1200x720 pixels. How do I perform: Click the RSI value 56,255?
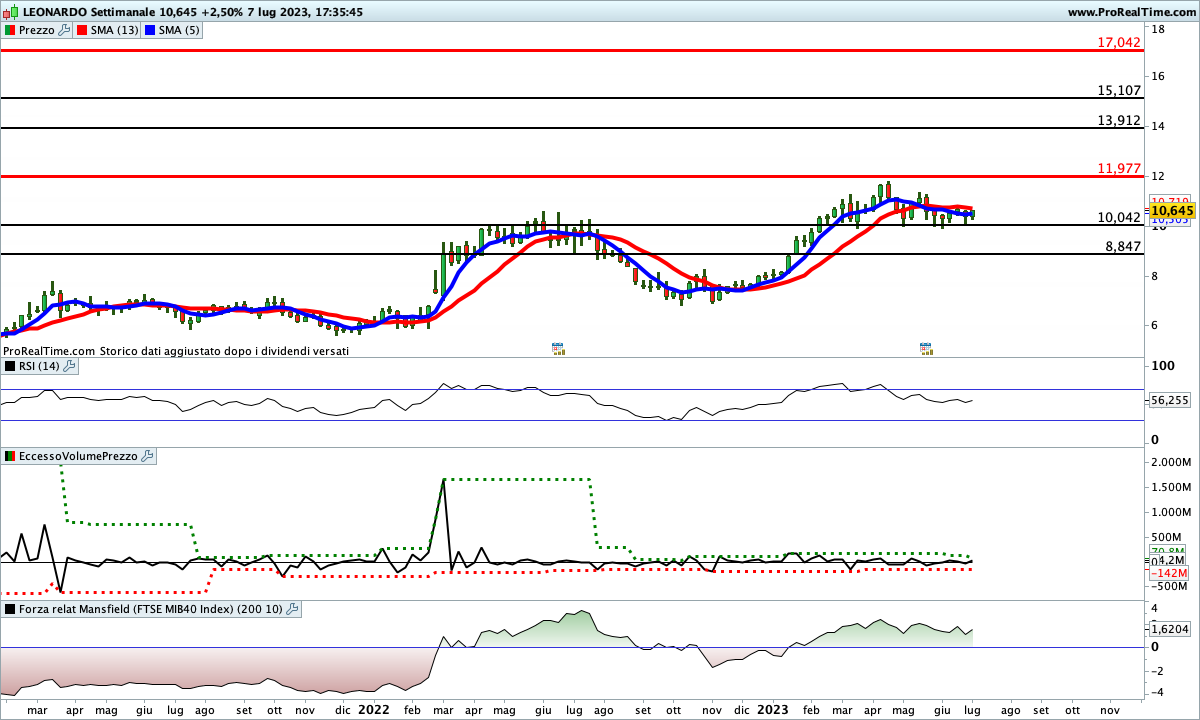tap(1171, 399)
